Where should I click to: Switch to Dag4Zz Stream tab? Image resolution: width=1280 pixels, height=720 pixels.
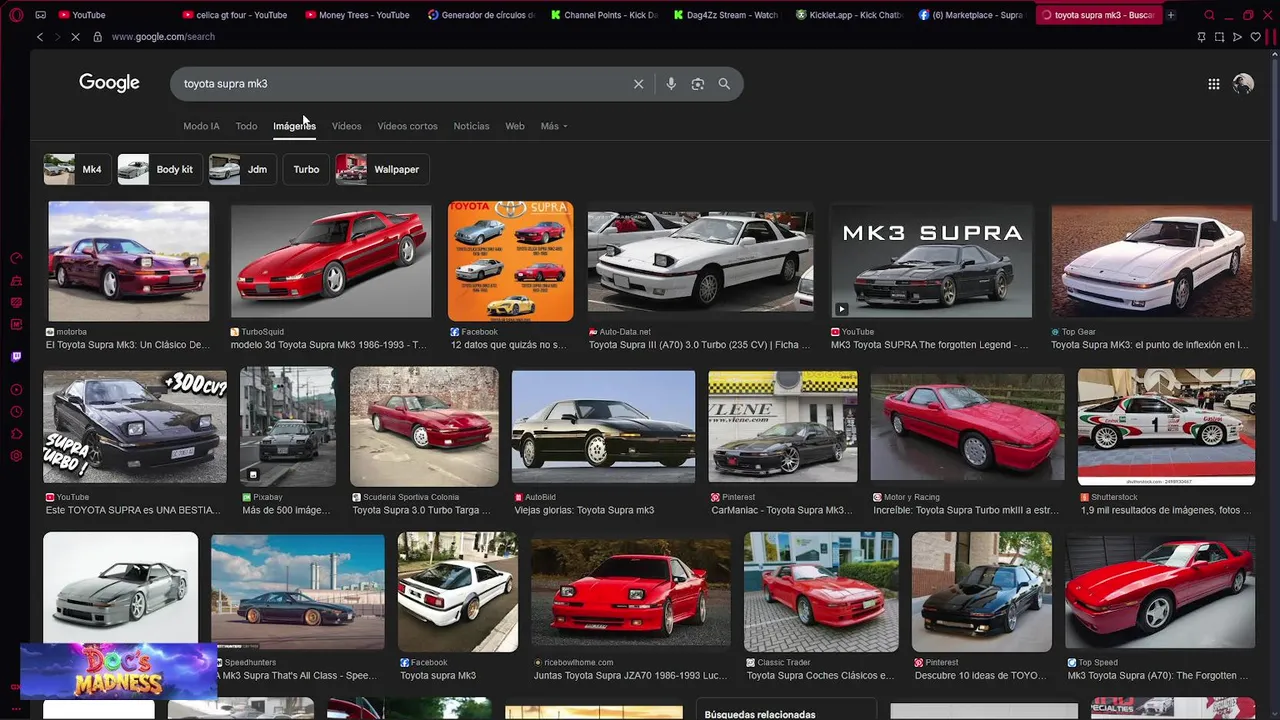[x=727, y=15]
